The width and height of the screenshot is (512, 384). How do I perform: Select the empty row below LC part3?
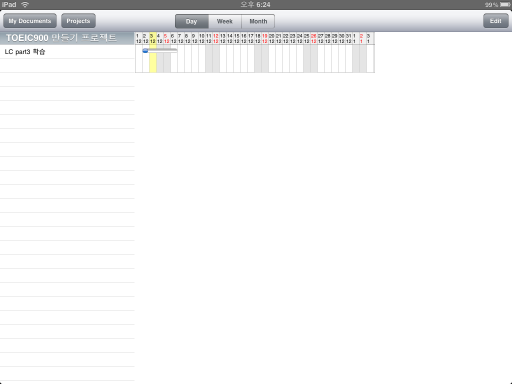[67, 66]
